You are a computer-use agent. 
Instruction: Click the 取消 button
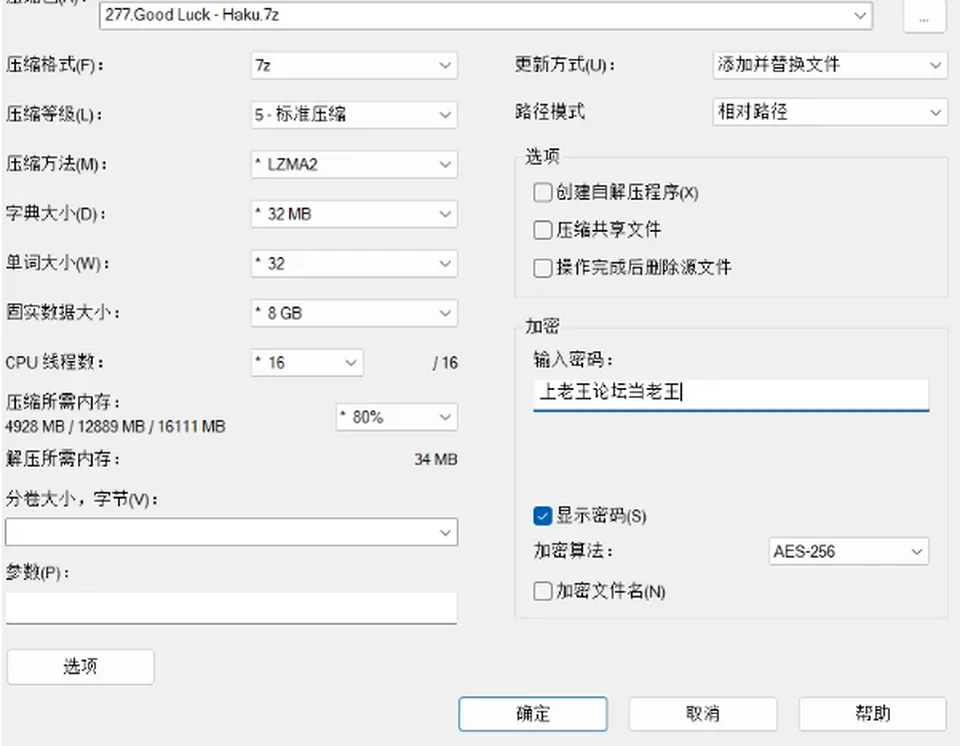(x=703, y=714)
